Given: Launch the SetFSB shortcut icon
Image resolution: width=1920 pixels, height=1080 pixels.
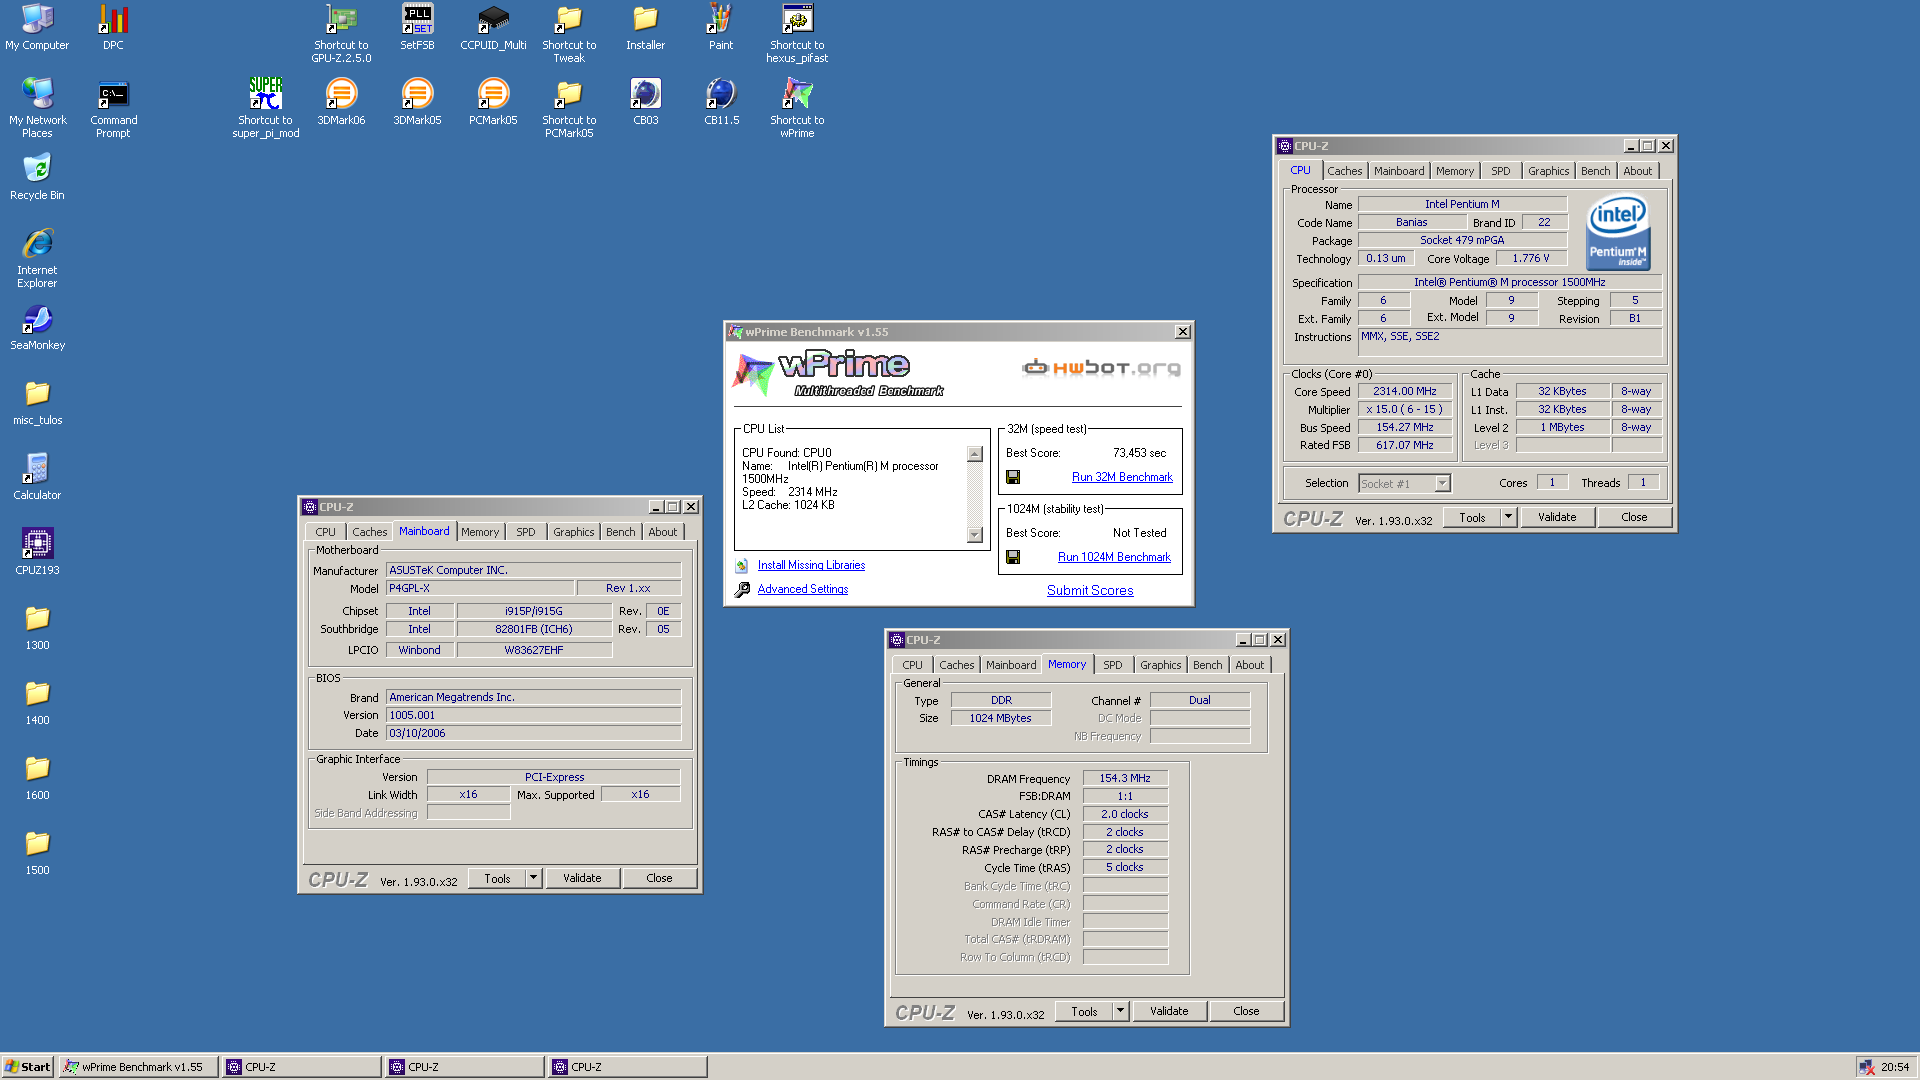Looking at the screenshot, I should coord(417,27).
